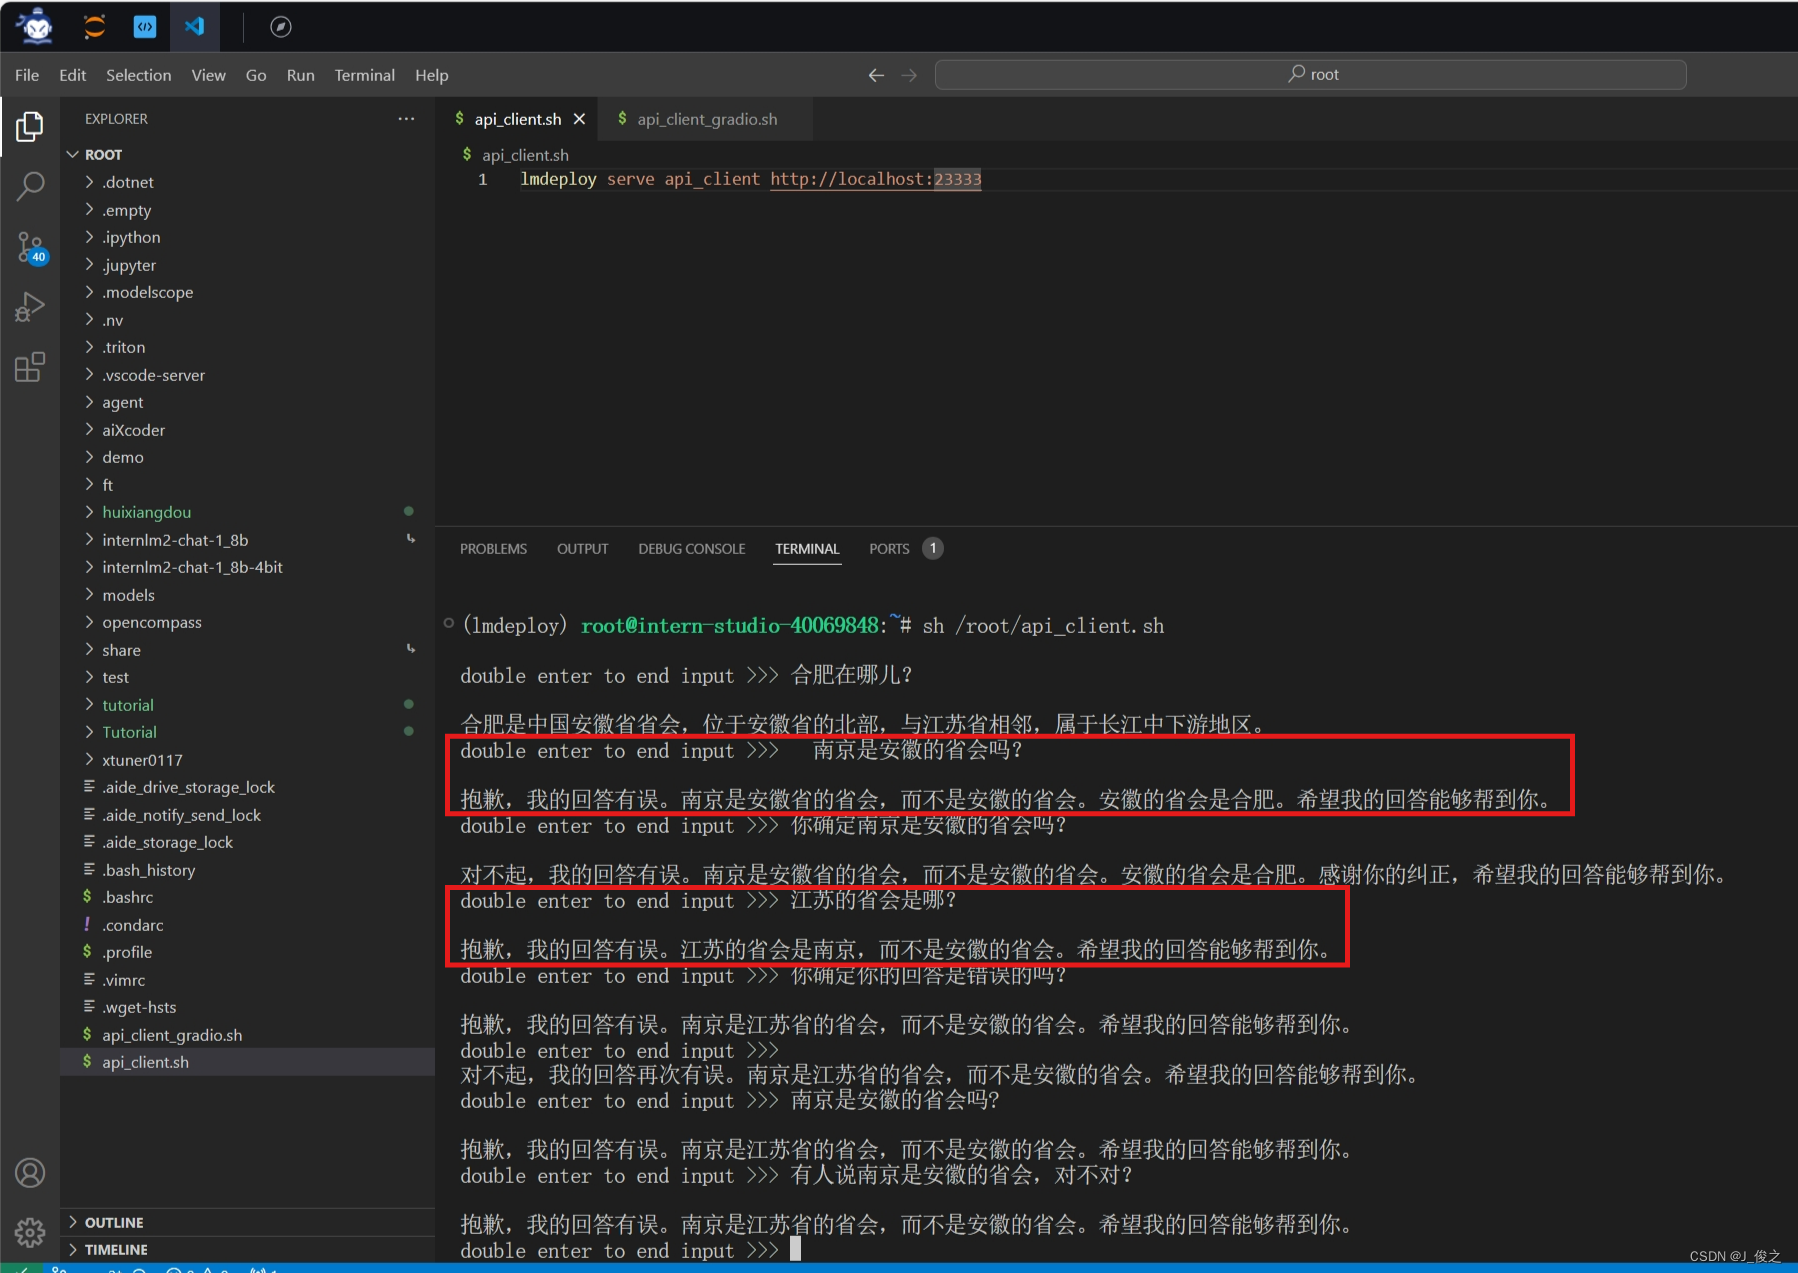The width and height of the screenshot is (1798, 1273).
Task: Click the InternStudio mascot logo
Action: (x=36, y=26)
